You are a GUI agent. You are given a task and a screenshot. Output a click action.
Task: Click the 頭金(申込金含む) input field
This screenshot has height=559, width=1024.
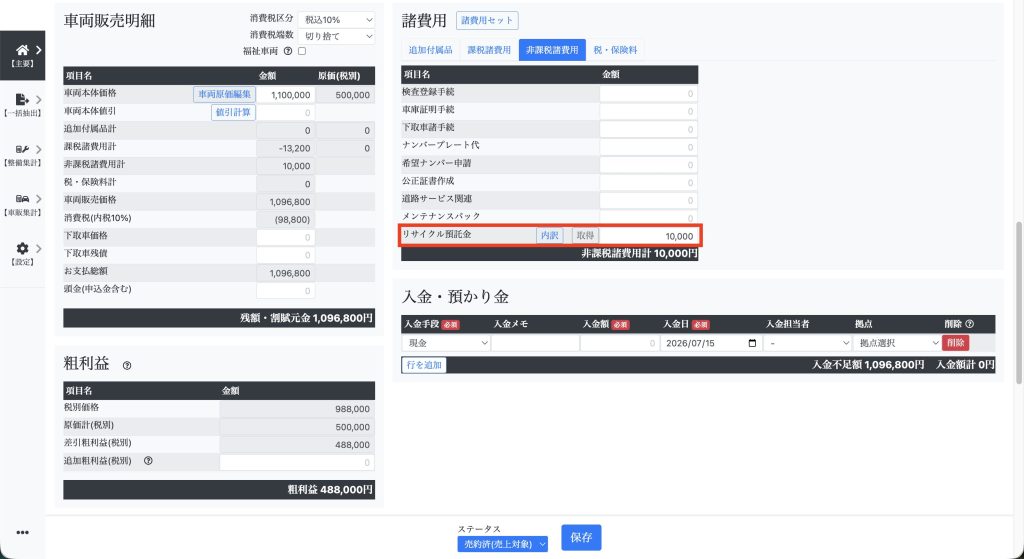pos(285,291)
